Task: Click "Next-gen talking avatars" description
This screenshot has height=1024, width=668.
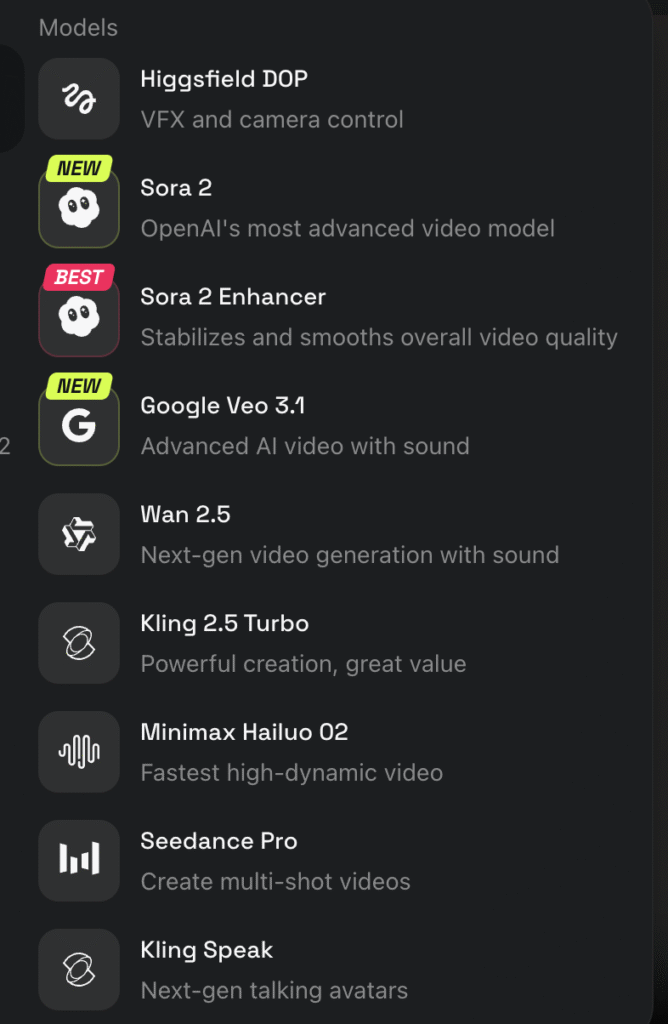Action: 275,991
